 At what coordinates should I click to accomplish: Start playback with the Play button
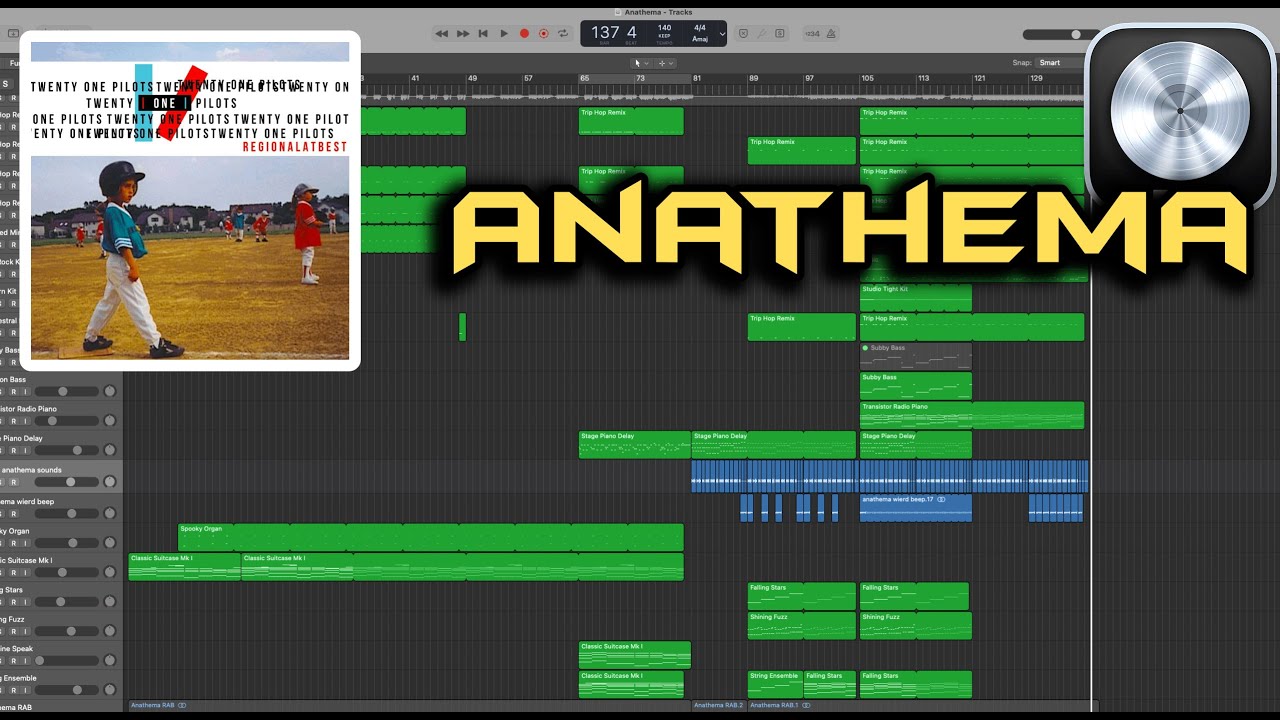coord(504,33)
